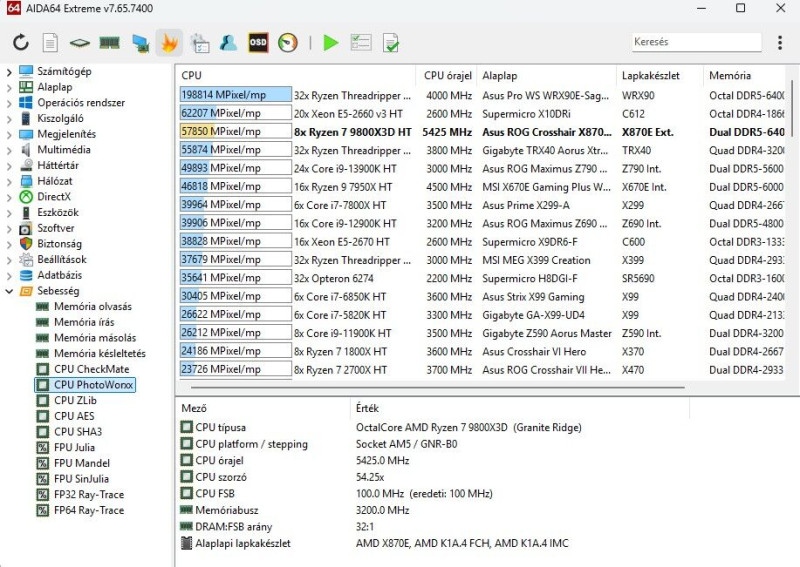
Task: Expand the Alaplap tree node
Action: coord(9,88)
